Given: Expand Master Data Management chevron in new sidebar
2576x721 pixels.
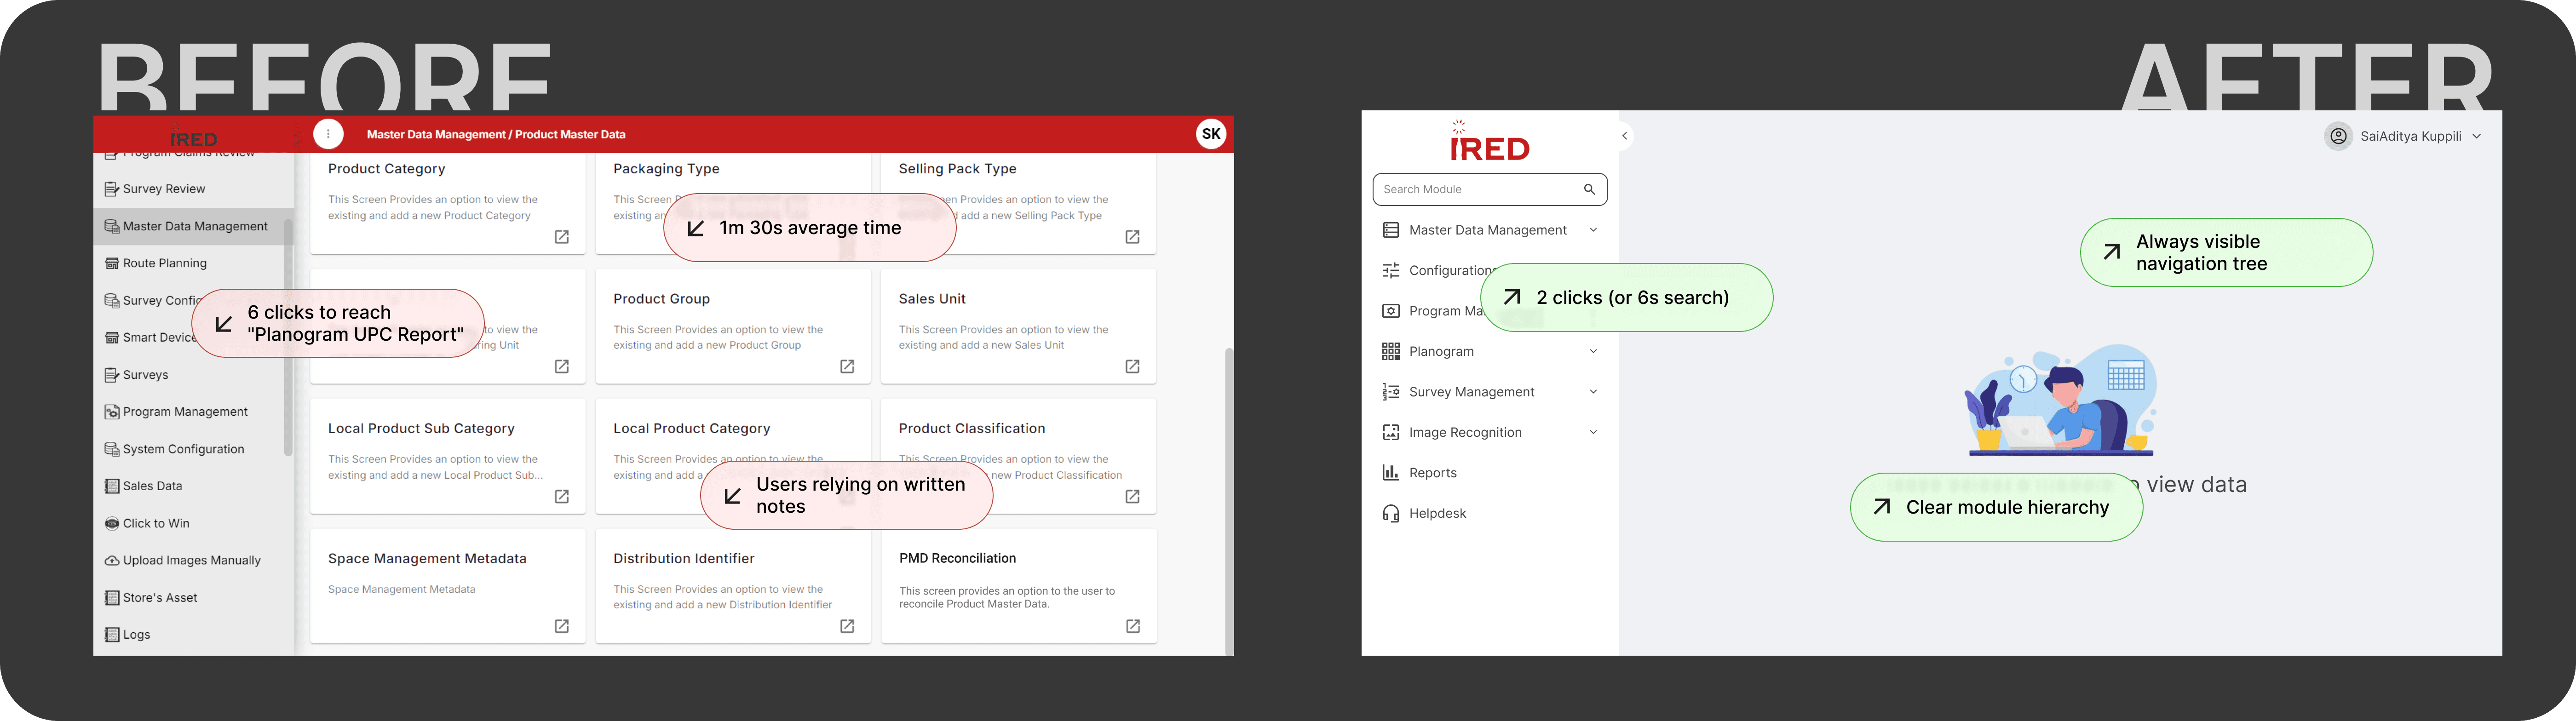Looking at the screenshot, I should [x=1593, y=230].
